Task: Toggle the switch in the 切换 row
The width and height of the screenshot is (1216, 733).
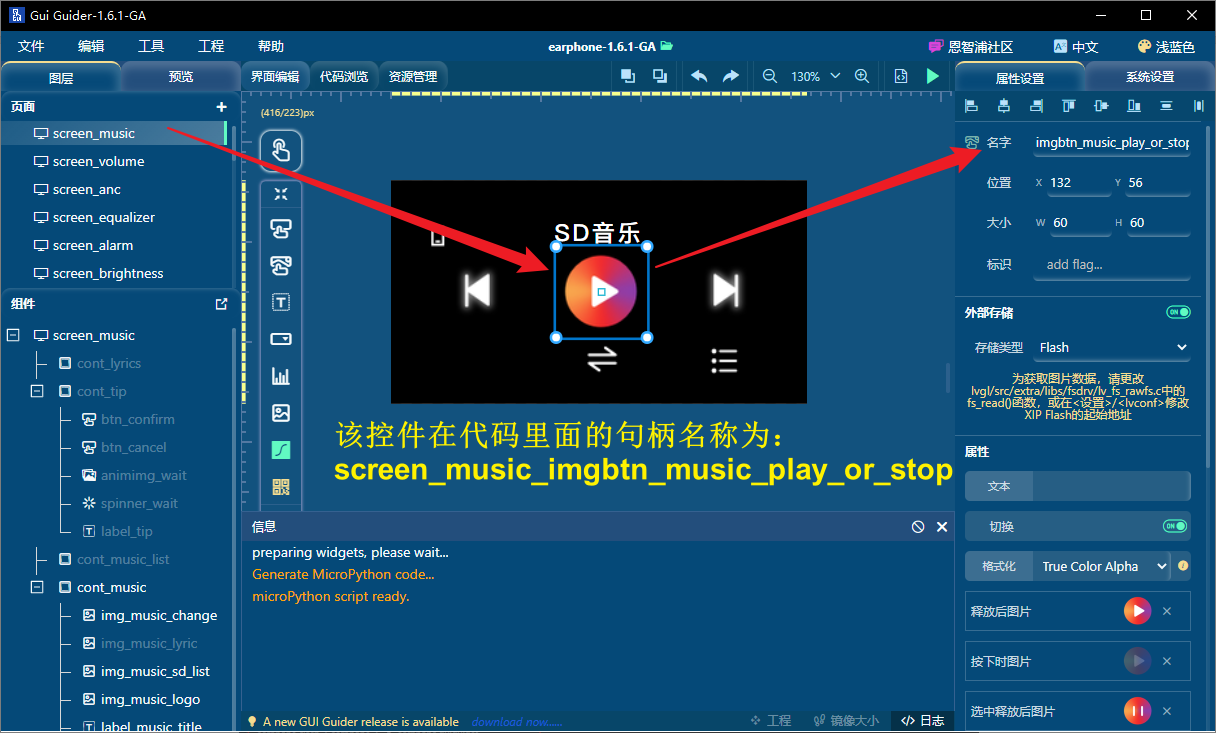Action: 1174,526
